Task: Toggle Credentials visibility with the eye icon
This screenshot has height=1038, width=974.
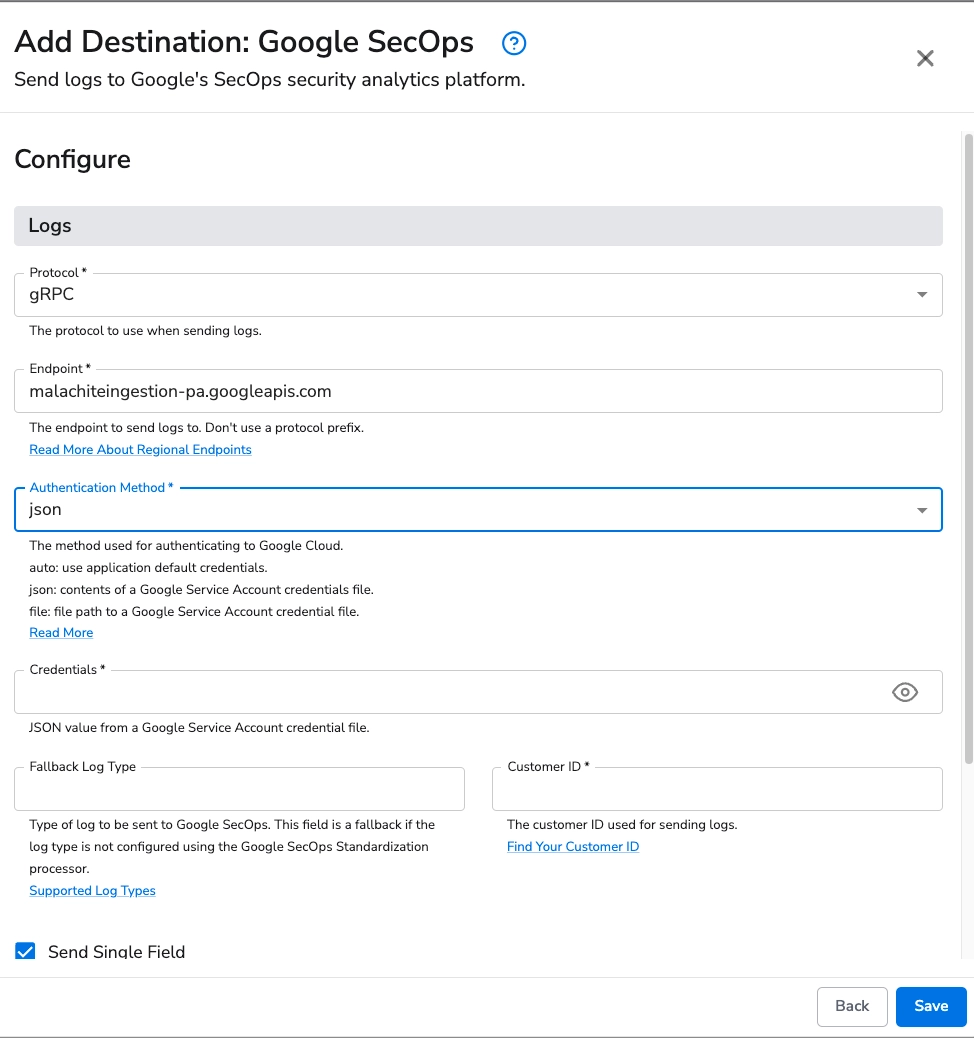Action: (905, 691)
